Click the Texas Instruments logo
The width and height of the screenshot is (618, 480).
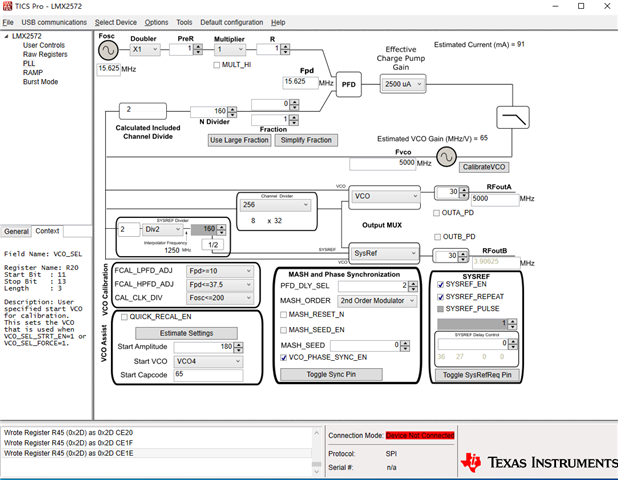(x=539, y=462)
